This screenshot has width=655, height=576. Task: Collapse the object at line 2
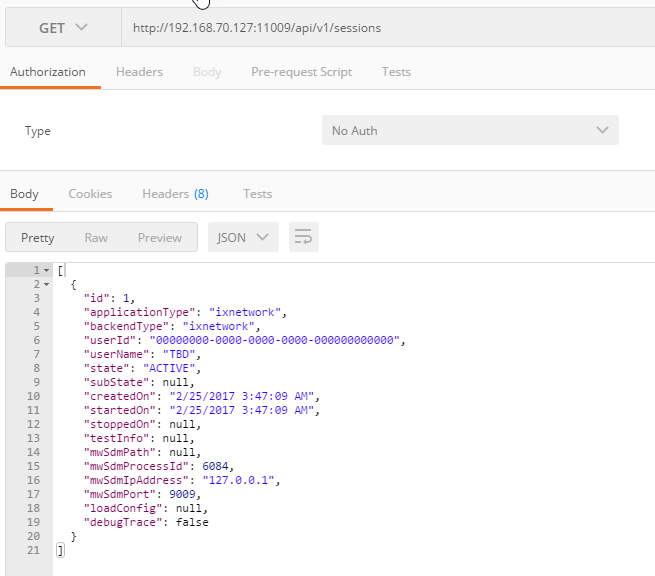click(46, 285)
